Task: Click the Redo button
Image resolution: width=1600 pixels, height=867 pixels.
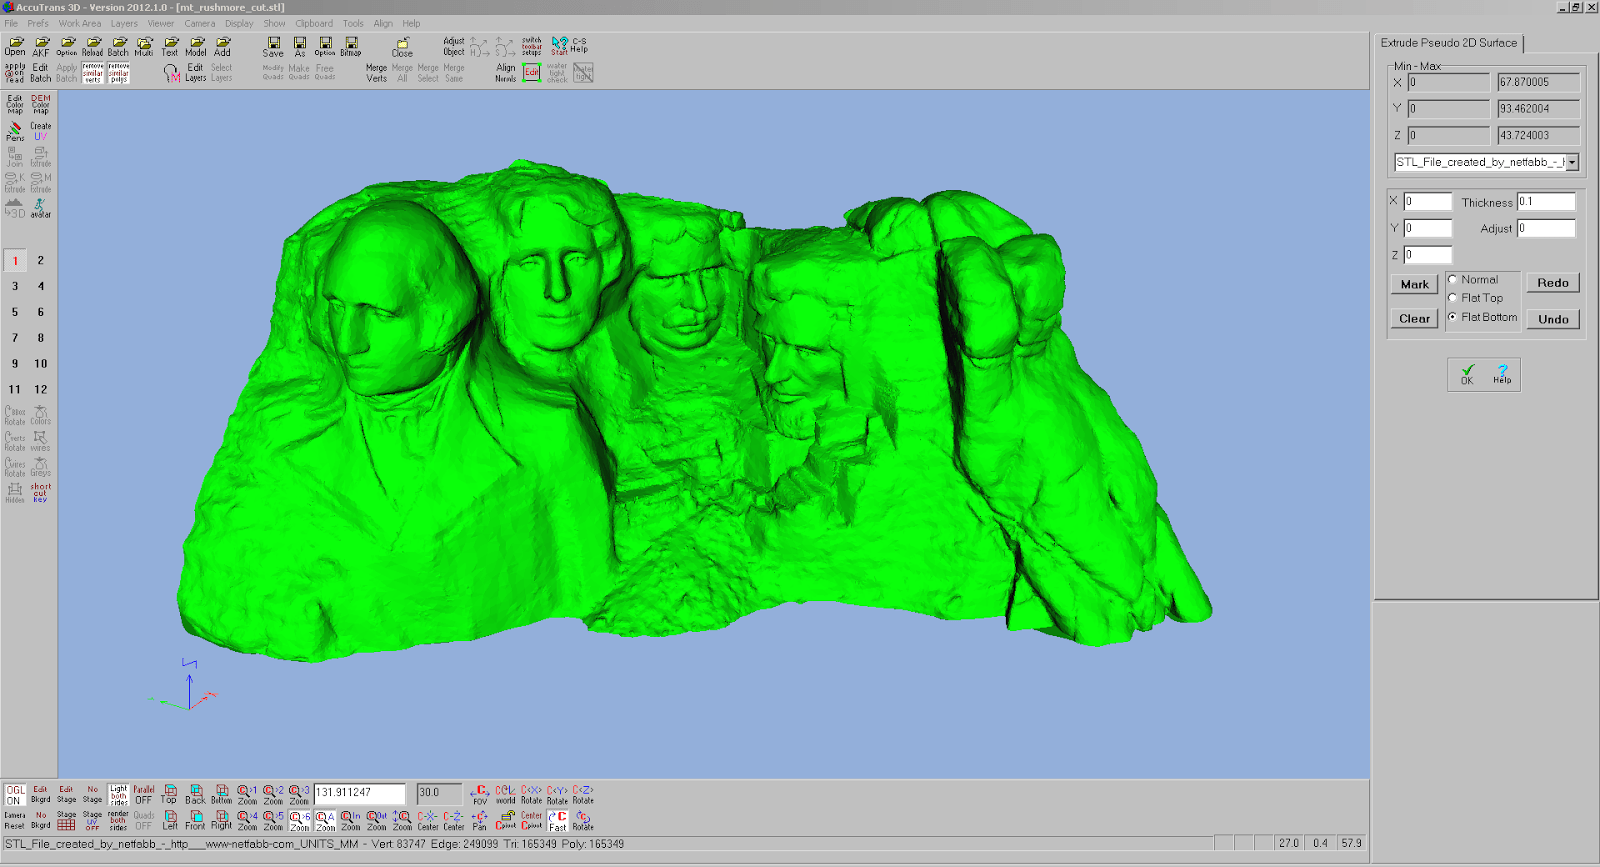Action: click(x=1553, y=283)
